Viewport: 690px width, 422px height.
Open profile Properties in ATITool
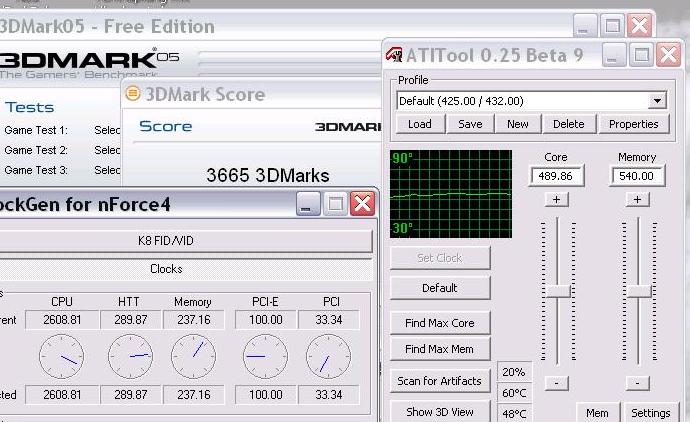634,124
